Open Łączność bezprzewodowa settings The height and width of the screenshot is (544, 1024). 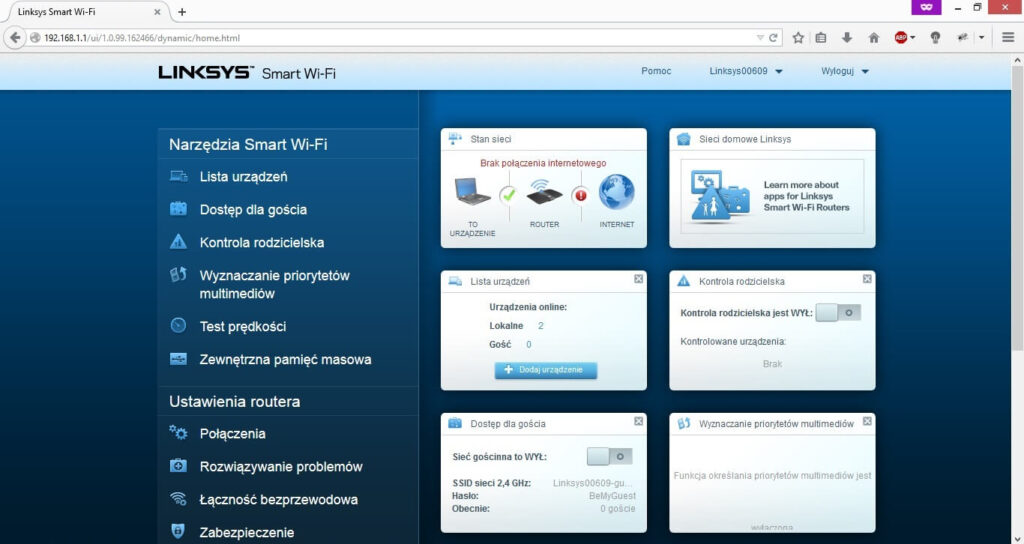click(278, 500)
